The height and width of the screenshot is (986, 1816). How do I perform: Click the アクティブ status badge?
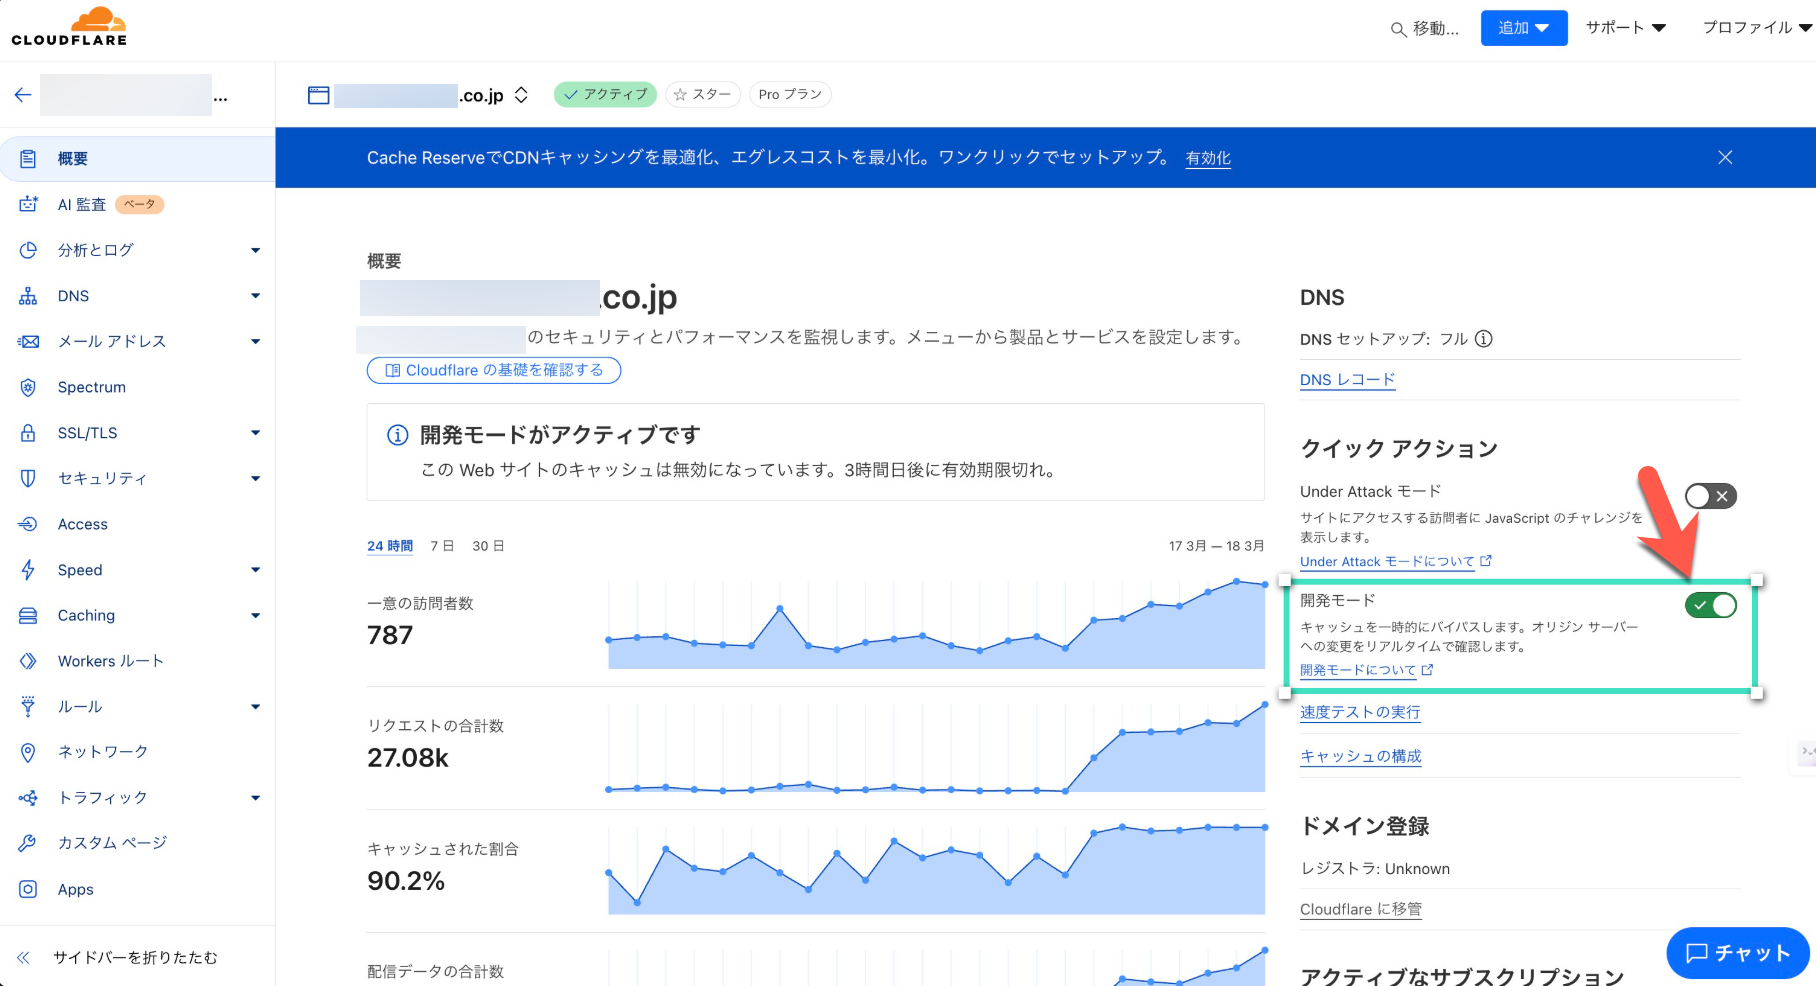605,94
